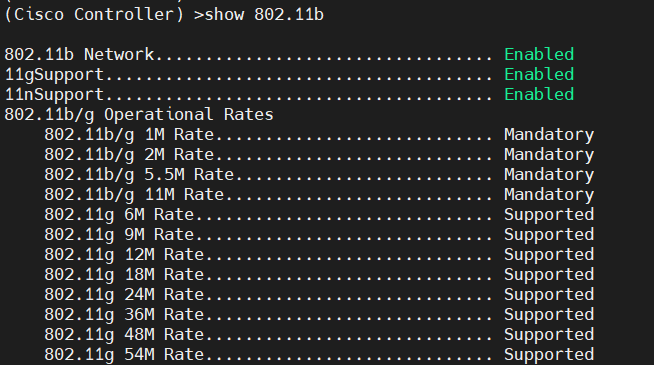
Task: Click the '802.11g 36M Rate' label
Action: pyautogui.click(x=124, y=315)
